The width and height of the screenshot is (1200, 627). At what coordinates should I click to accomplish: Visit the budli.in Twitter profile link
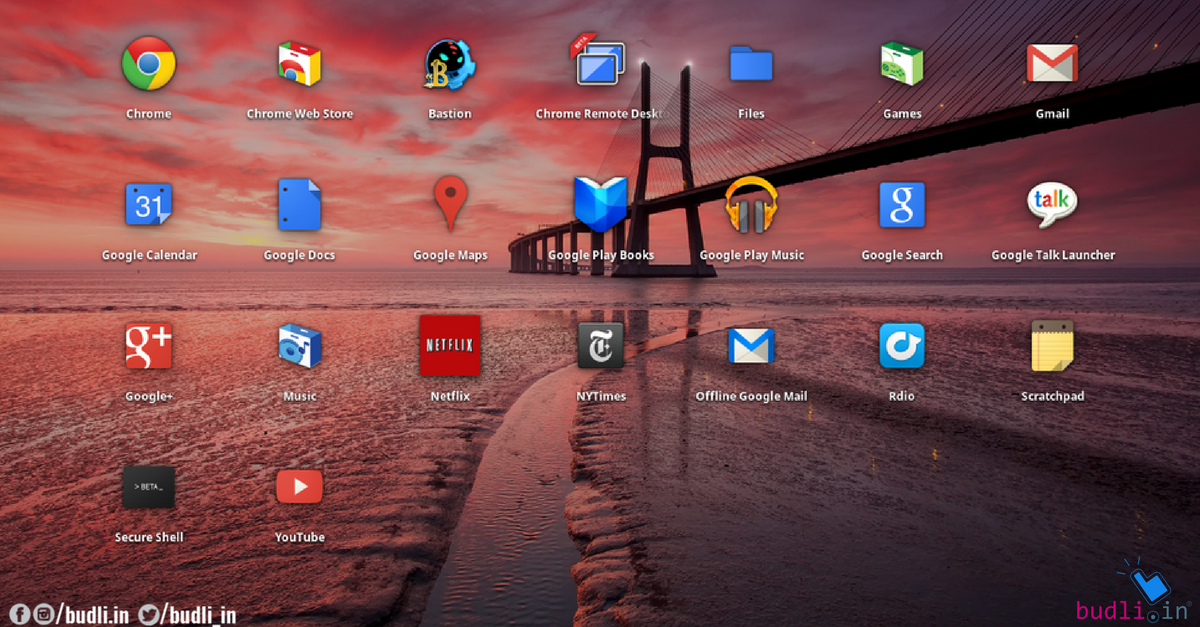click(x=148, y=616)
